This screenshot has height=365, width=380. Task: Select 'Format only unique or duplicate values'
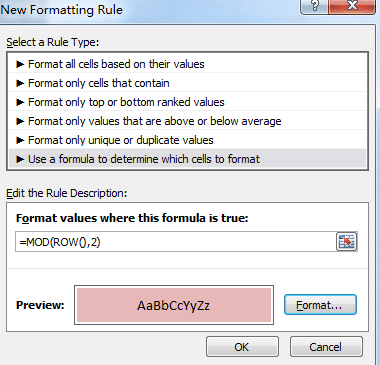tap(188, 140)
